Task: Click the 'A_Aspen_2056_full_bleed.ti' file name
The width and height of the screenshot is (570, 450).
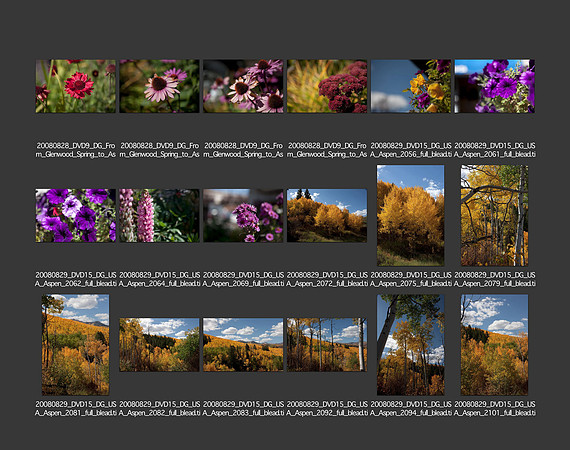Action: (x=411, y=154)
